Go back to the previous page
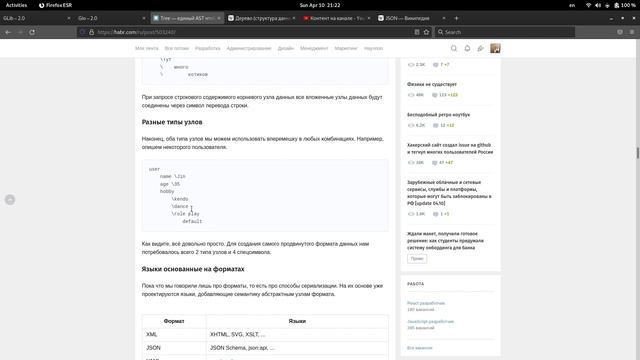This screenshot has height=360, width=640. click(8, 32)
